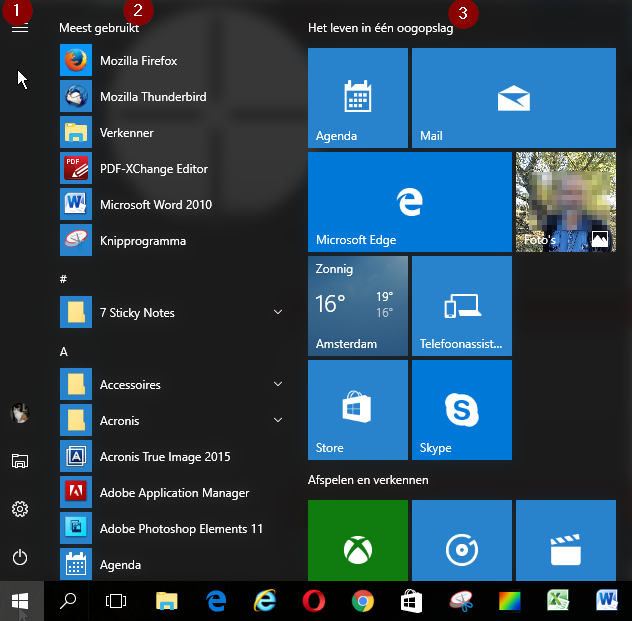Screen dimensions: 632x621
Task: Open File Explorer from the left rail
Action: point(20,461)
